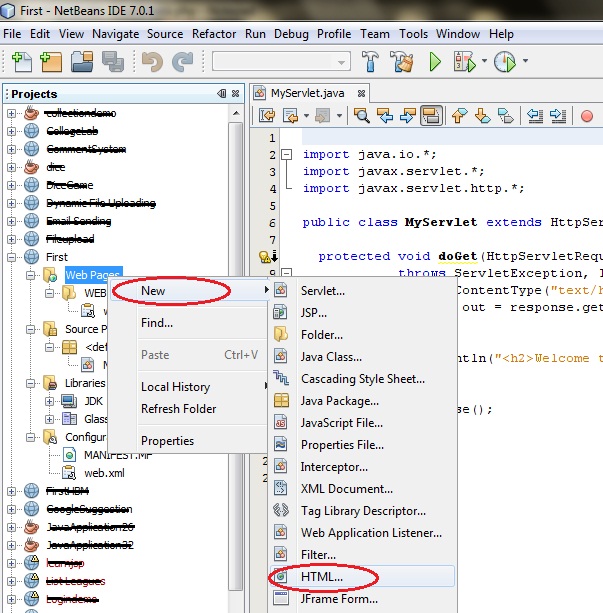
Task: Collapse the imports code fold on line 2
Action: tap(287, 154)
